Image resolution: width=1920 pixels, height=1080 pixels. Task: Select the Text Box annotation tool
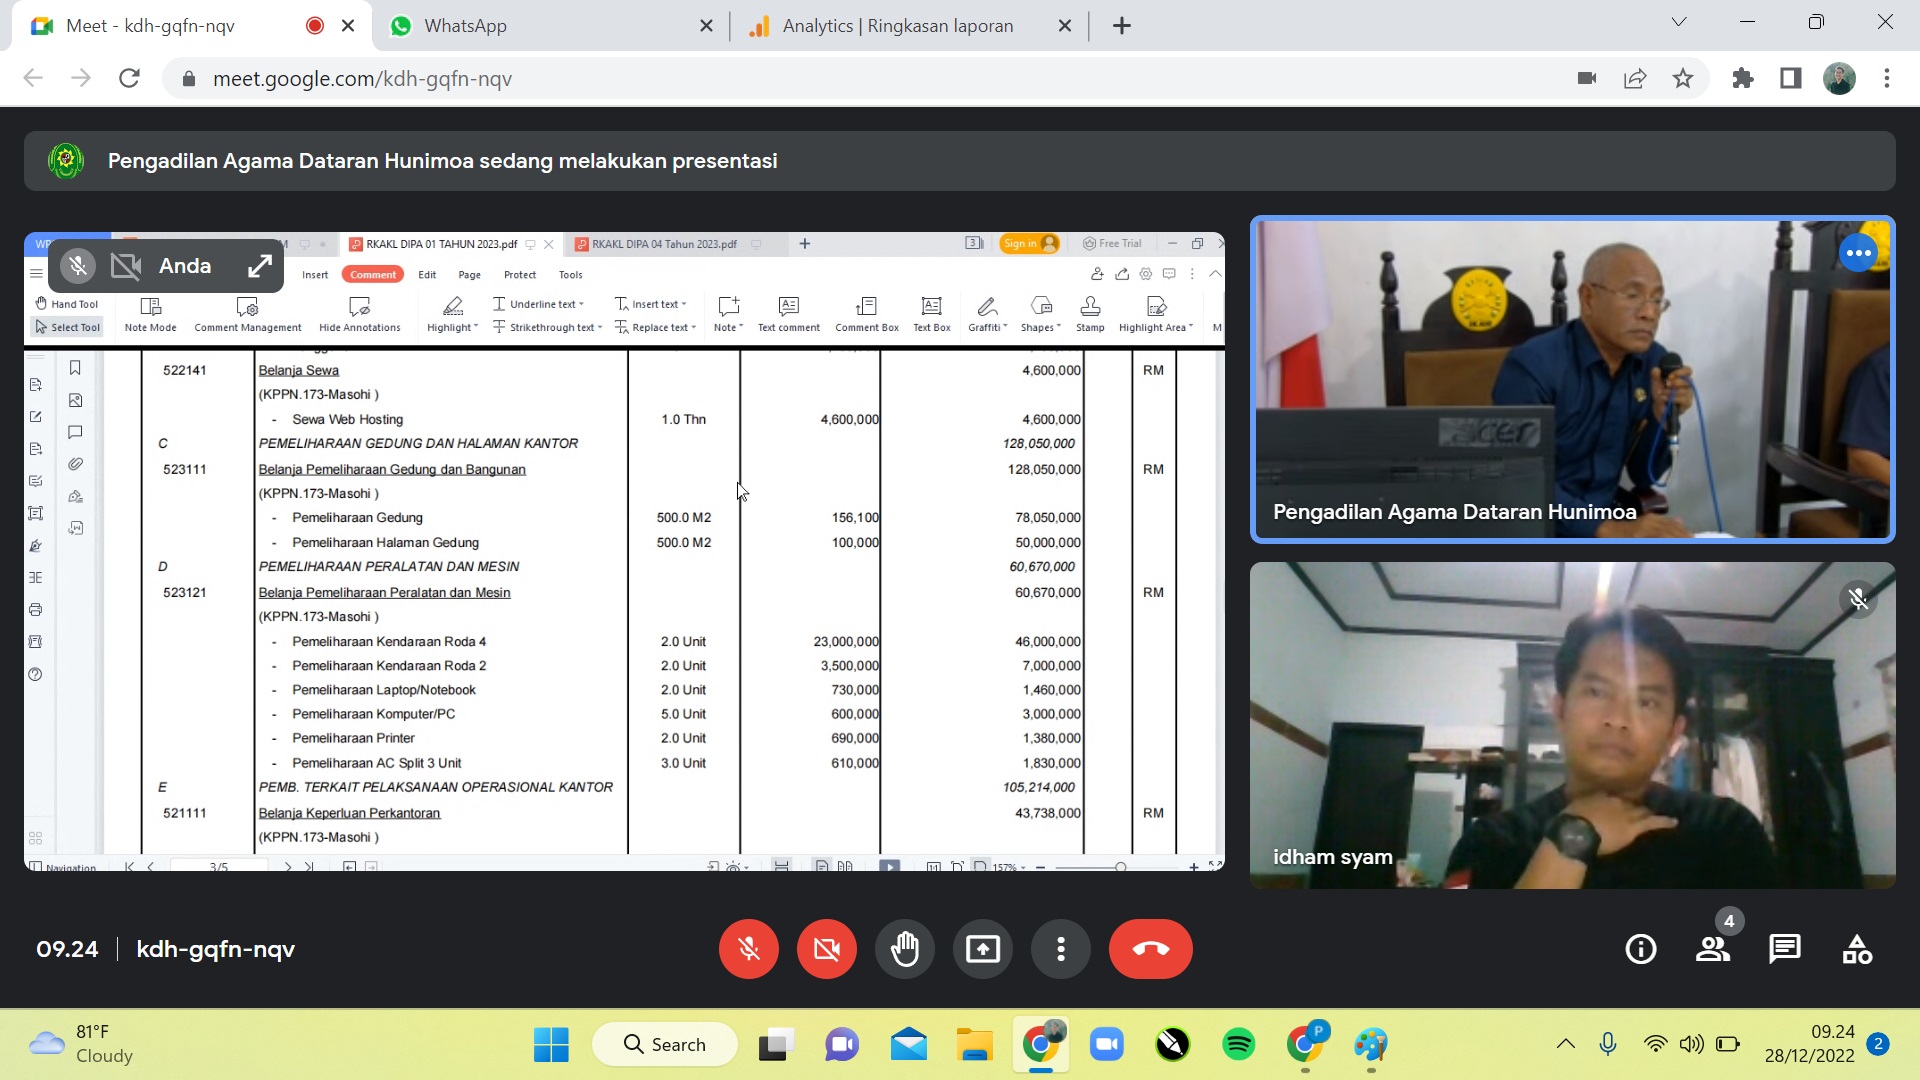931,313
